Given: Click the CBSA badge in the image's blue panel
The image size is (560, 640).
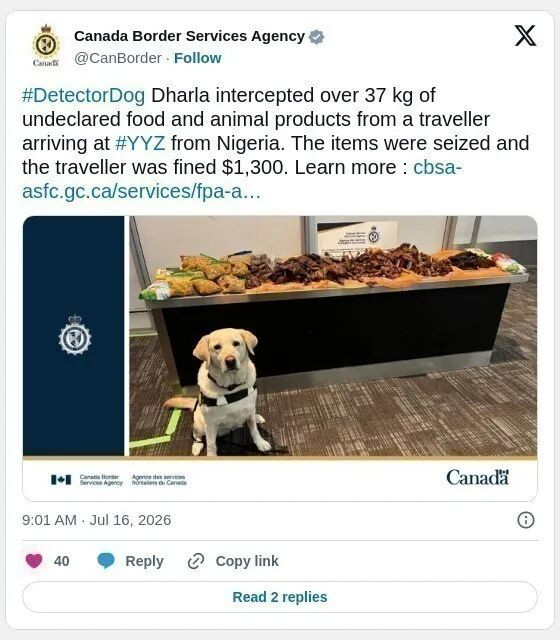Looking at the screenshot, I should (74, 335).
